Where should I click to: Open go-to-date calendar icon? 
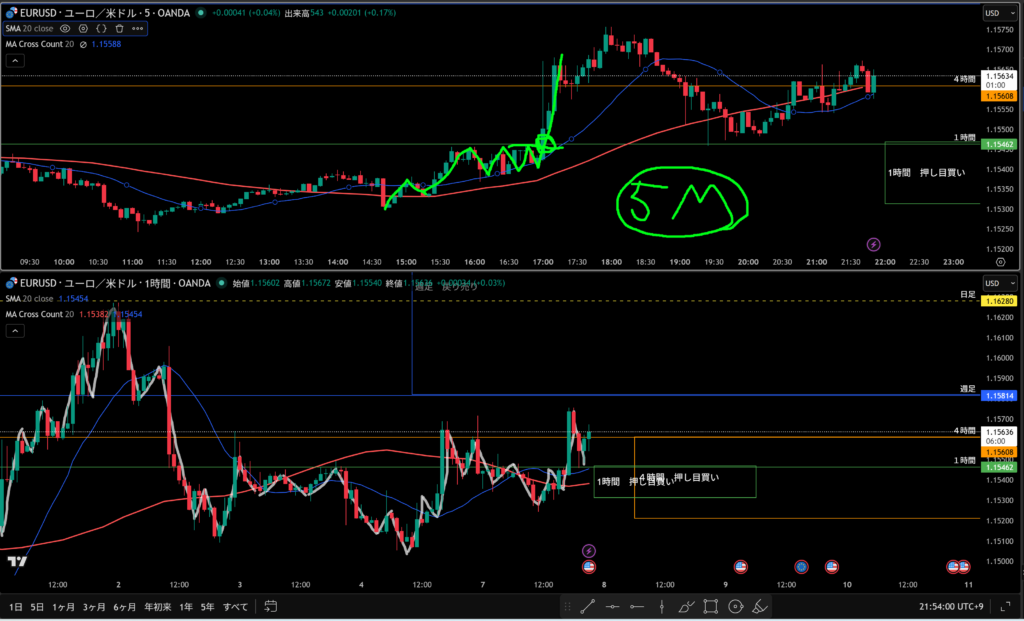pos(270,606)
